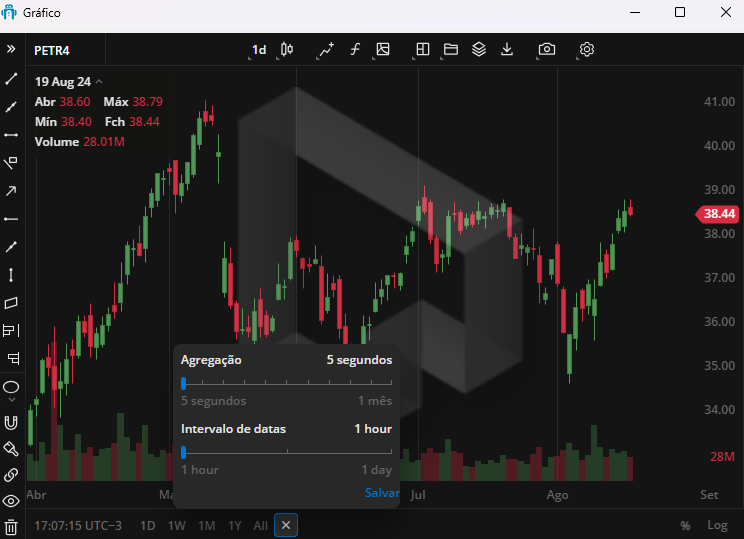Image resolution: width=744 pixels, height=539 pixels.
Task: Expand the left sidebar with double chevron
Action: [11, 49]
